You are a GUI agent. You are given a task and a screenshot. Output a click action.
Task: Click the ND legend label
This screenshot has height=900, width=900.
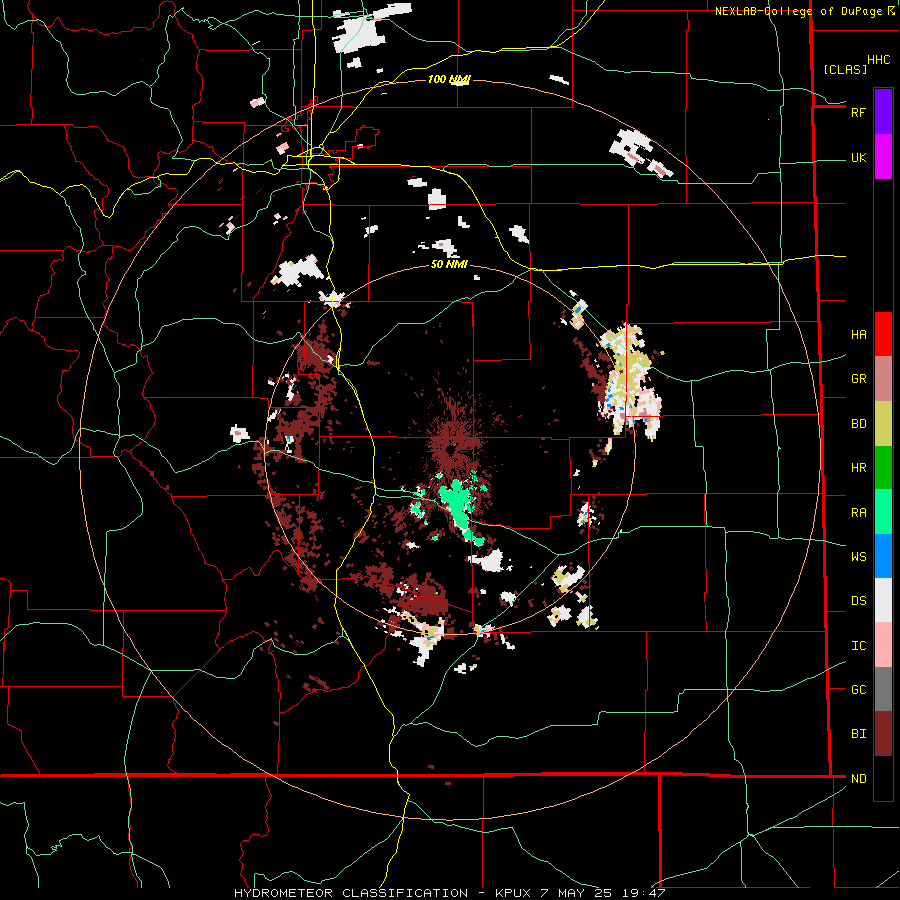pos(858,779)
